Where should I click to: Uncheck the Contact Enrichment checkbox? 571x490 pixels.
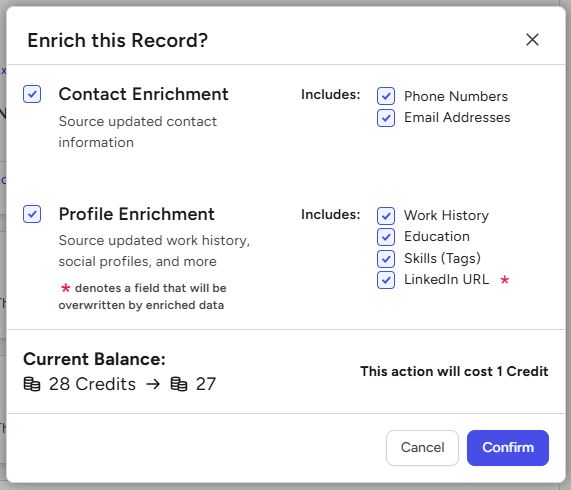32,94
